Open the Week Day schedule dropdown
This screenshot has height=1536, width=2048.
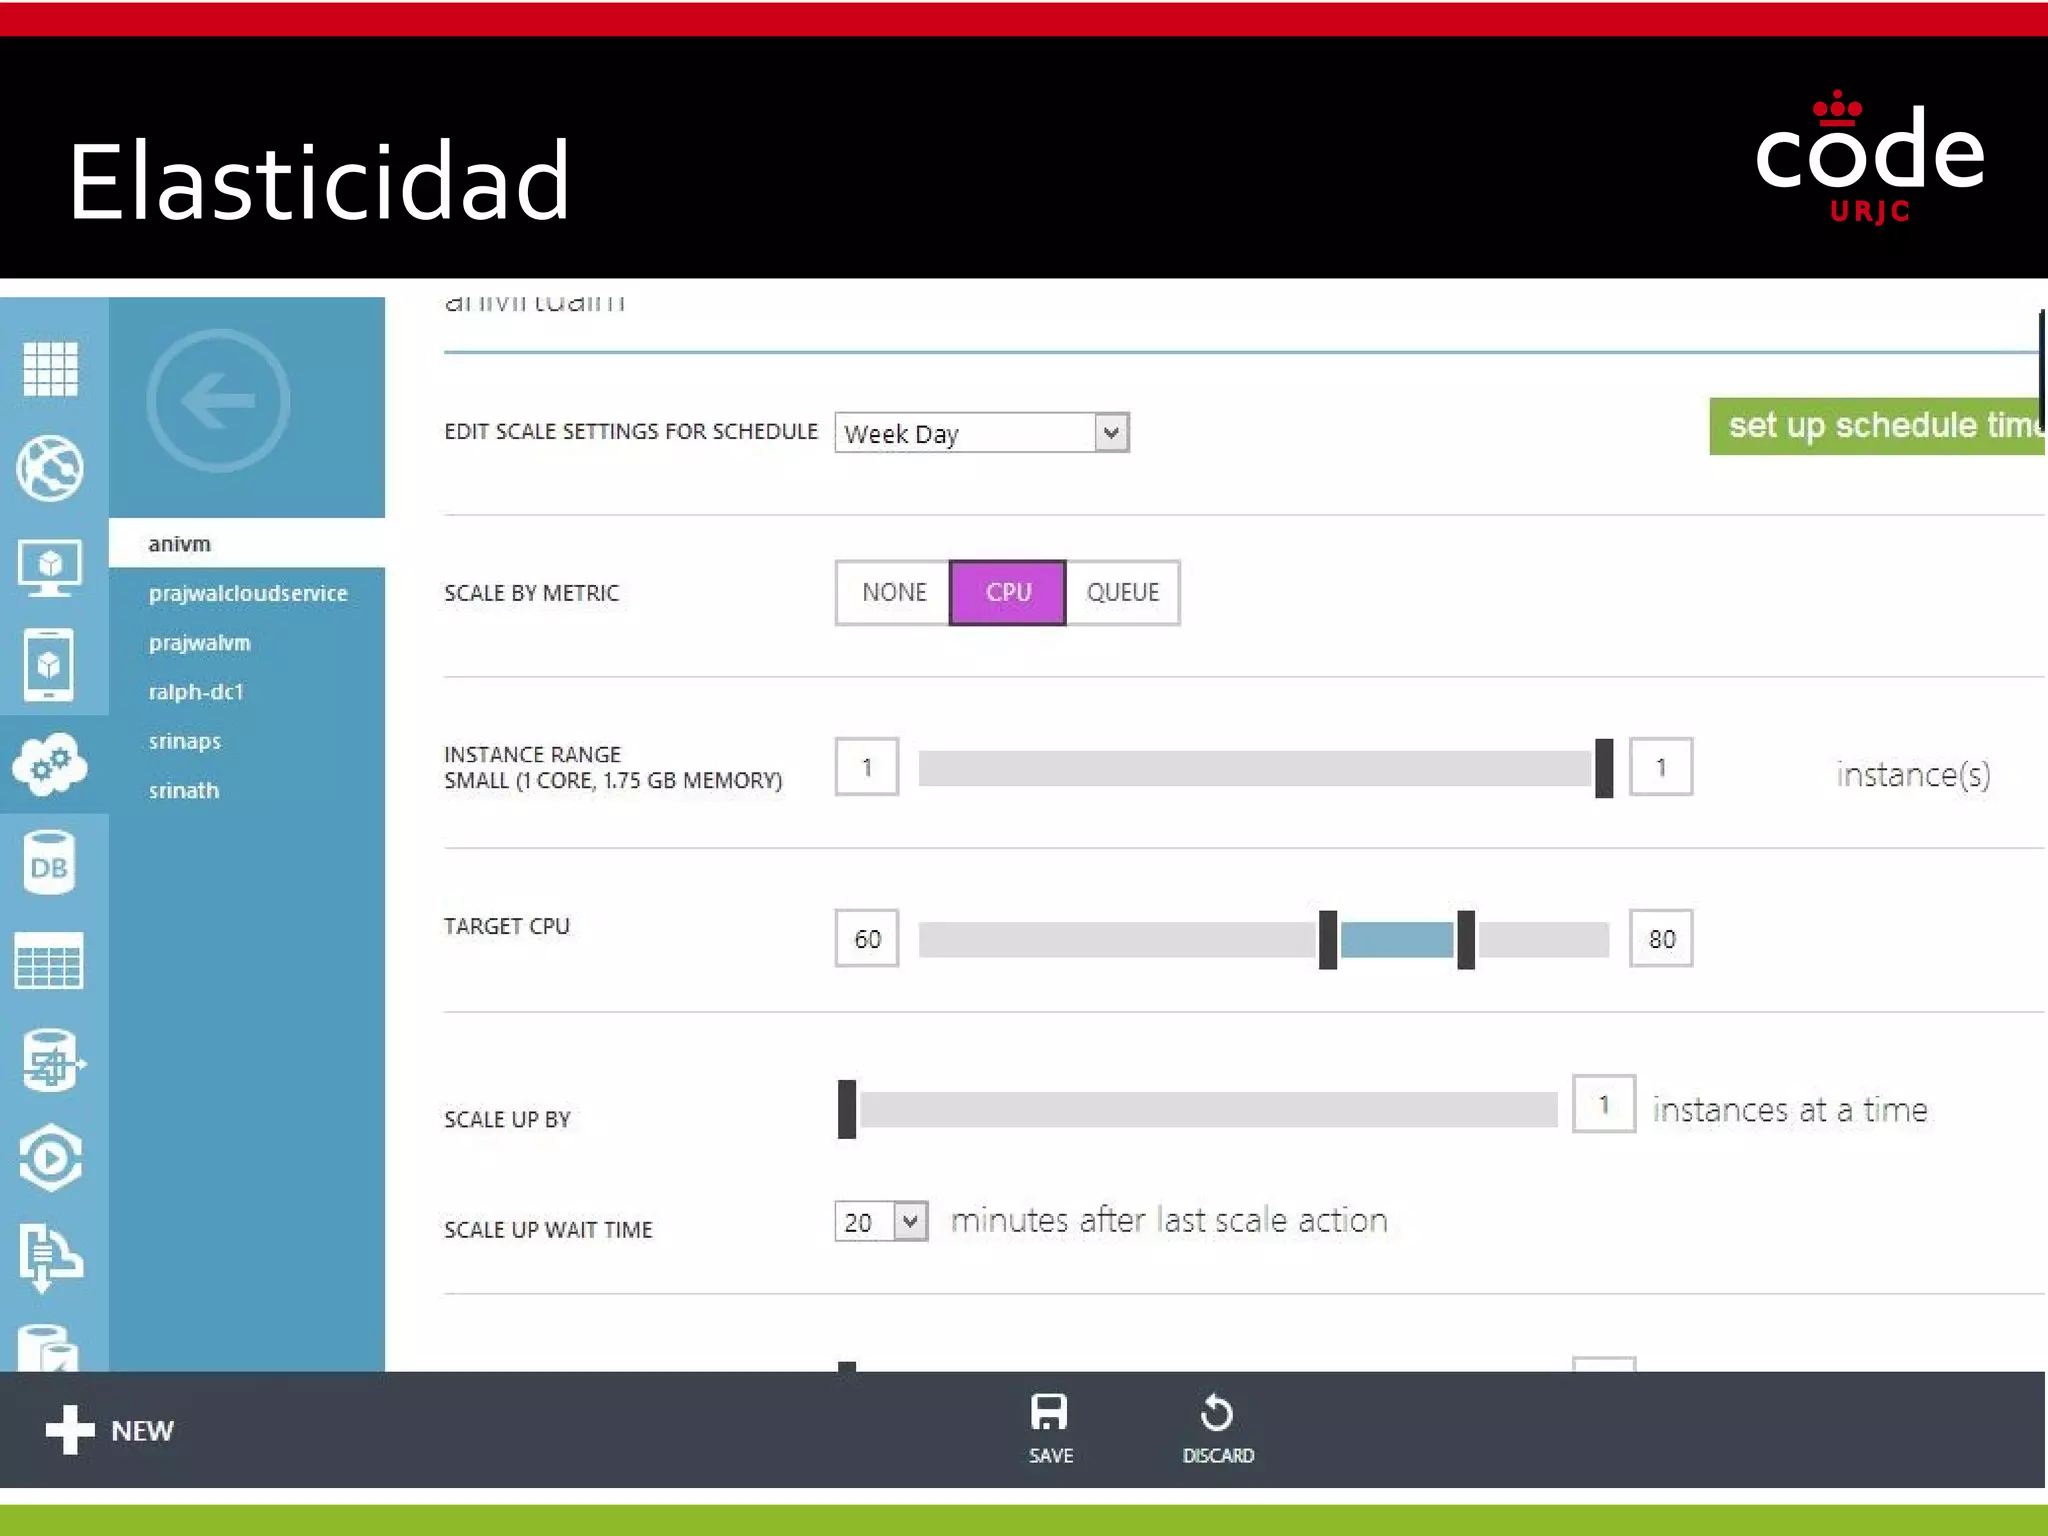coord(982,433)
